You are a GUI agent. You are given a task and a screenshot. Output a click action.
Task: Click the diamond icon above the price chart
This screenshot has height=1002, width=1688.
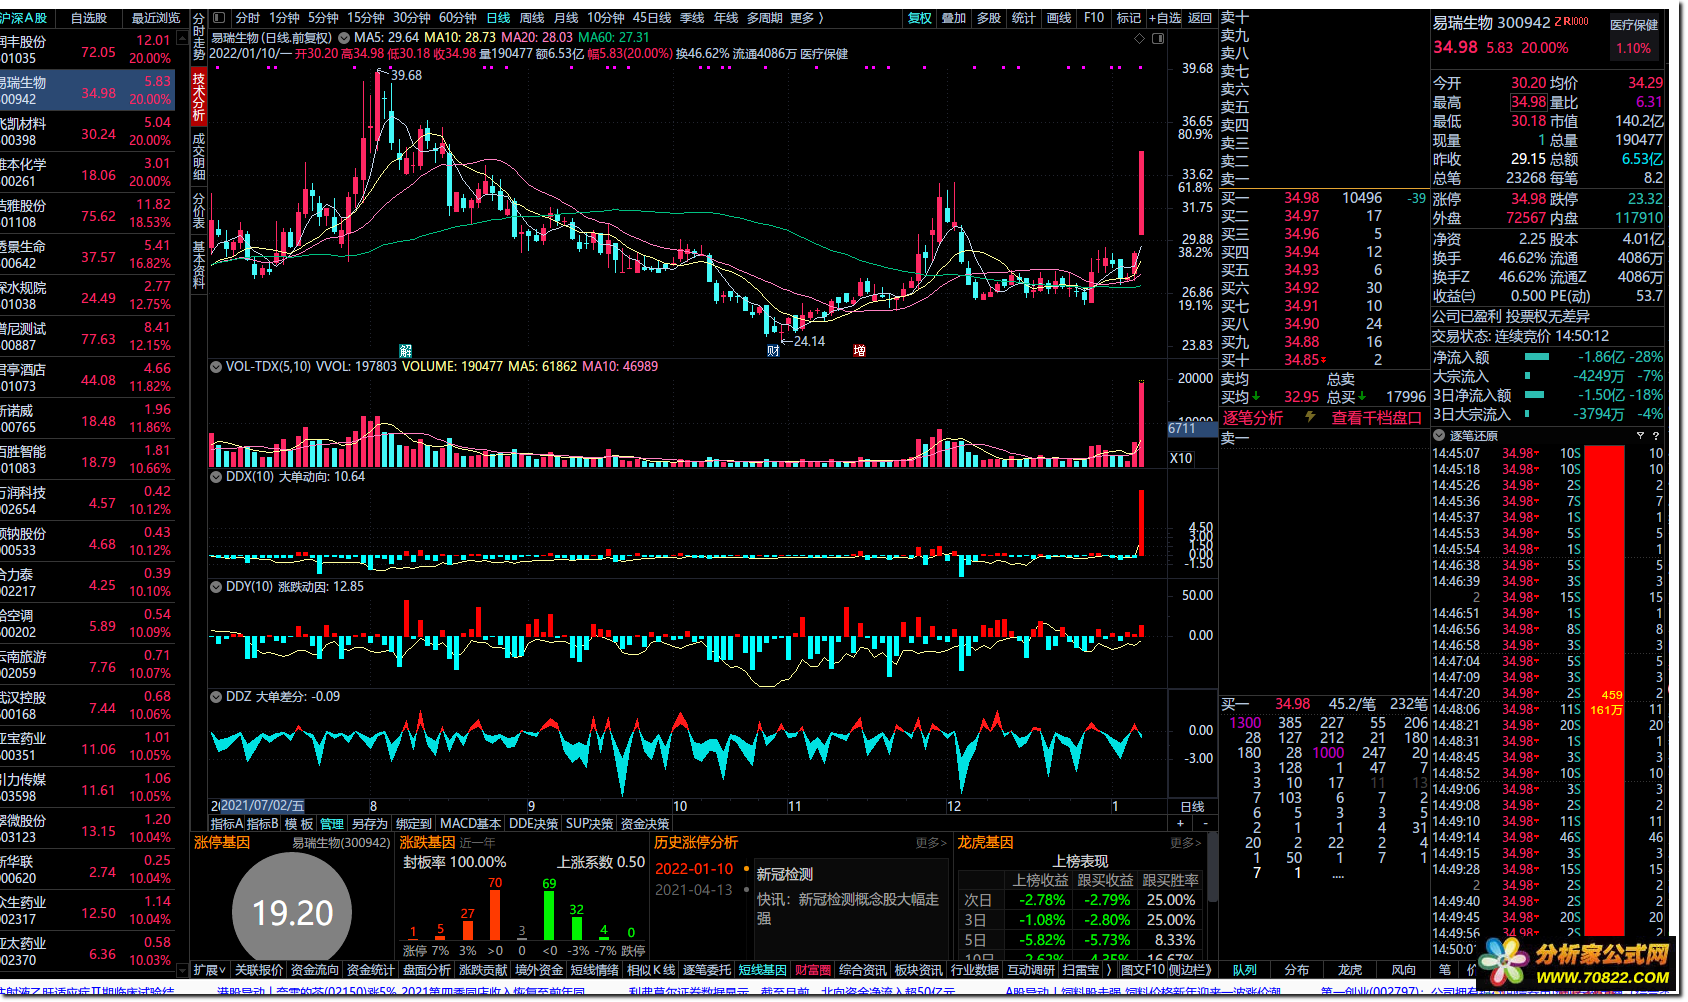tap(1139, 38)
